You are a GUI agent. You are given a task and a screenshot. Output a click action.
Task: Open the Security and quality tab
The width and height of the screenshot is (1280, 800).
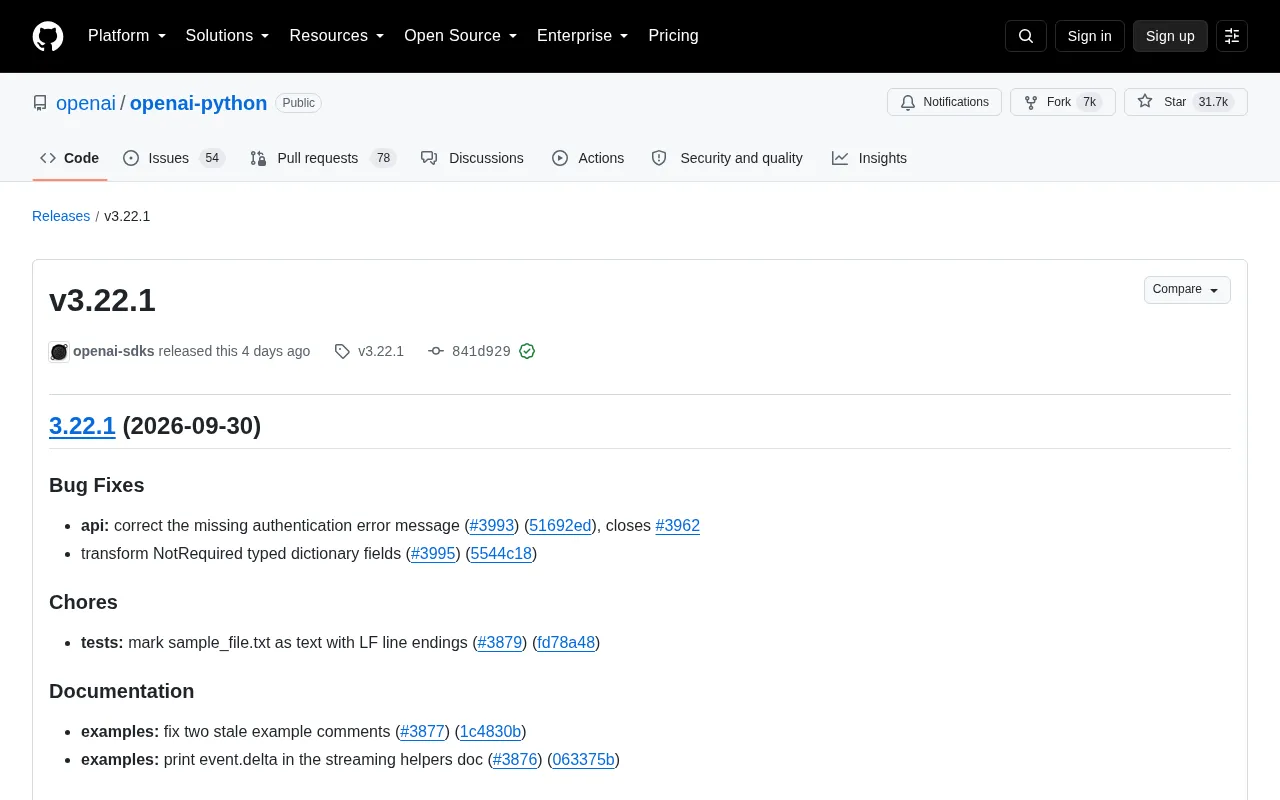pyautogui.click(x=727, y=158)
